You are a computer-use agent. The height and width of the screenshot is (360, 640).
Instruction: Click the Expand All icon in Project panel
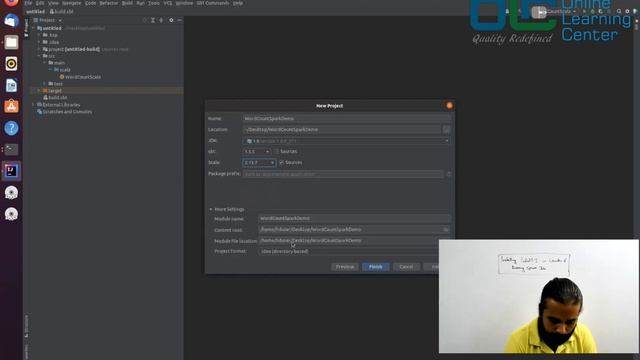(153, 20)
